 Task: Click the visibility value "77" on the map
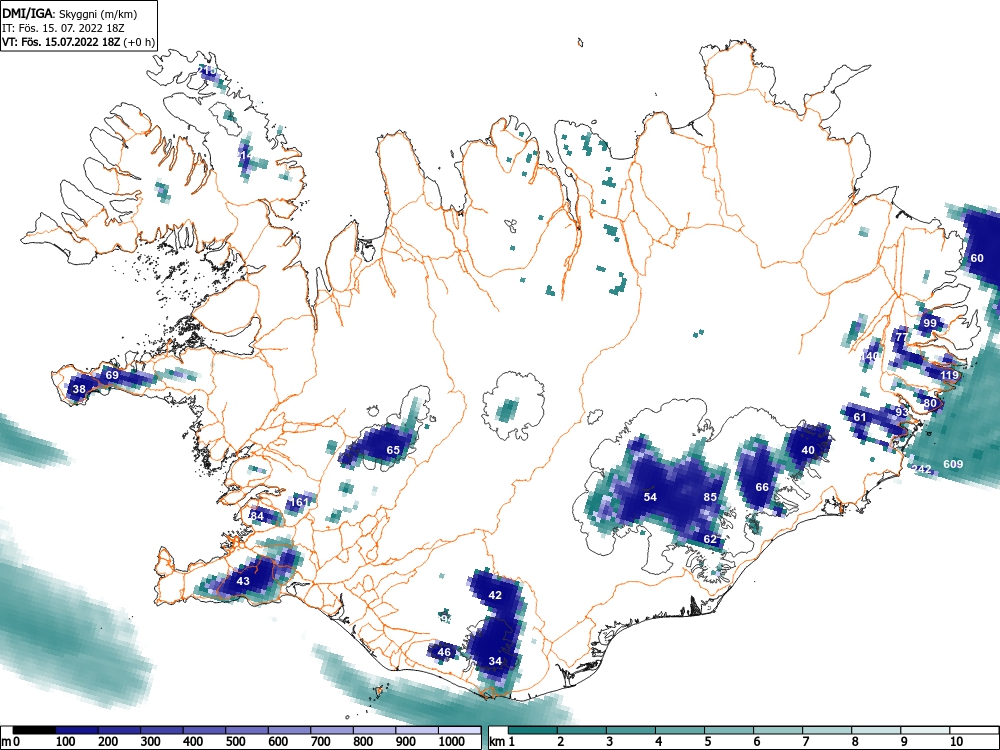point(901,337)
